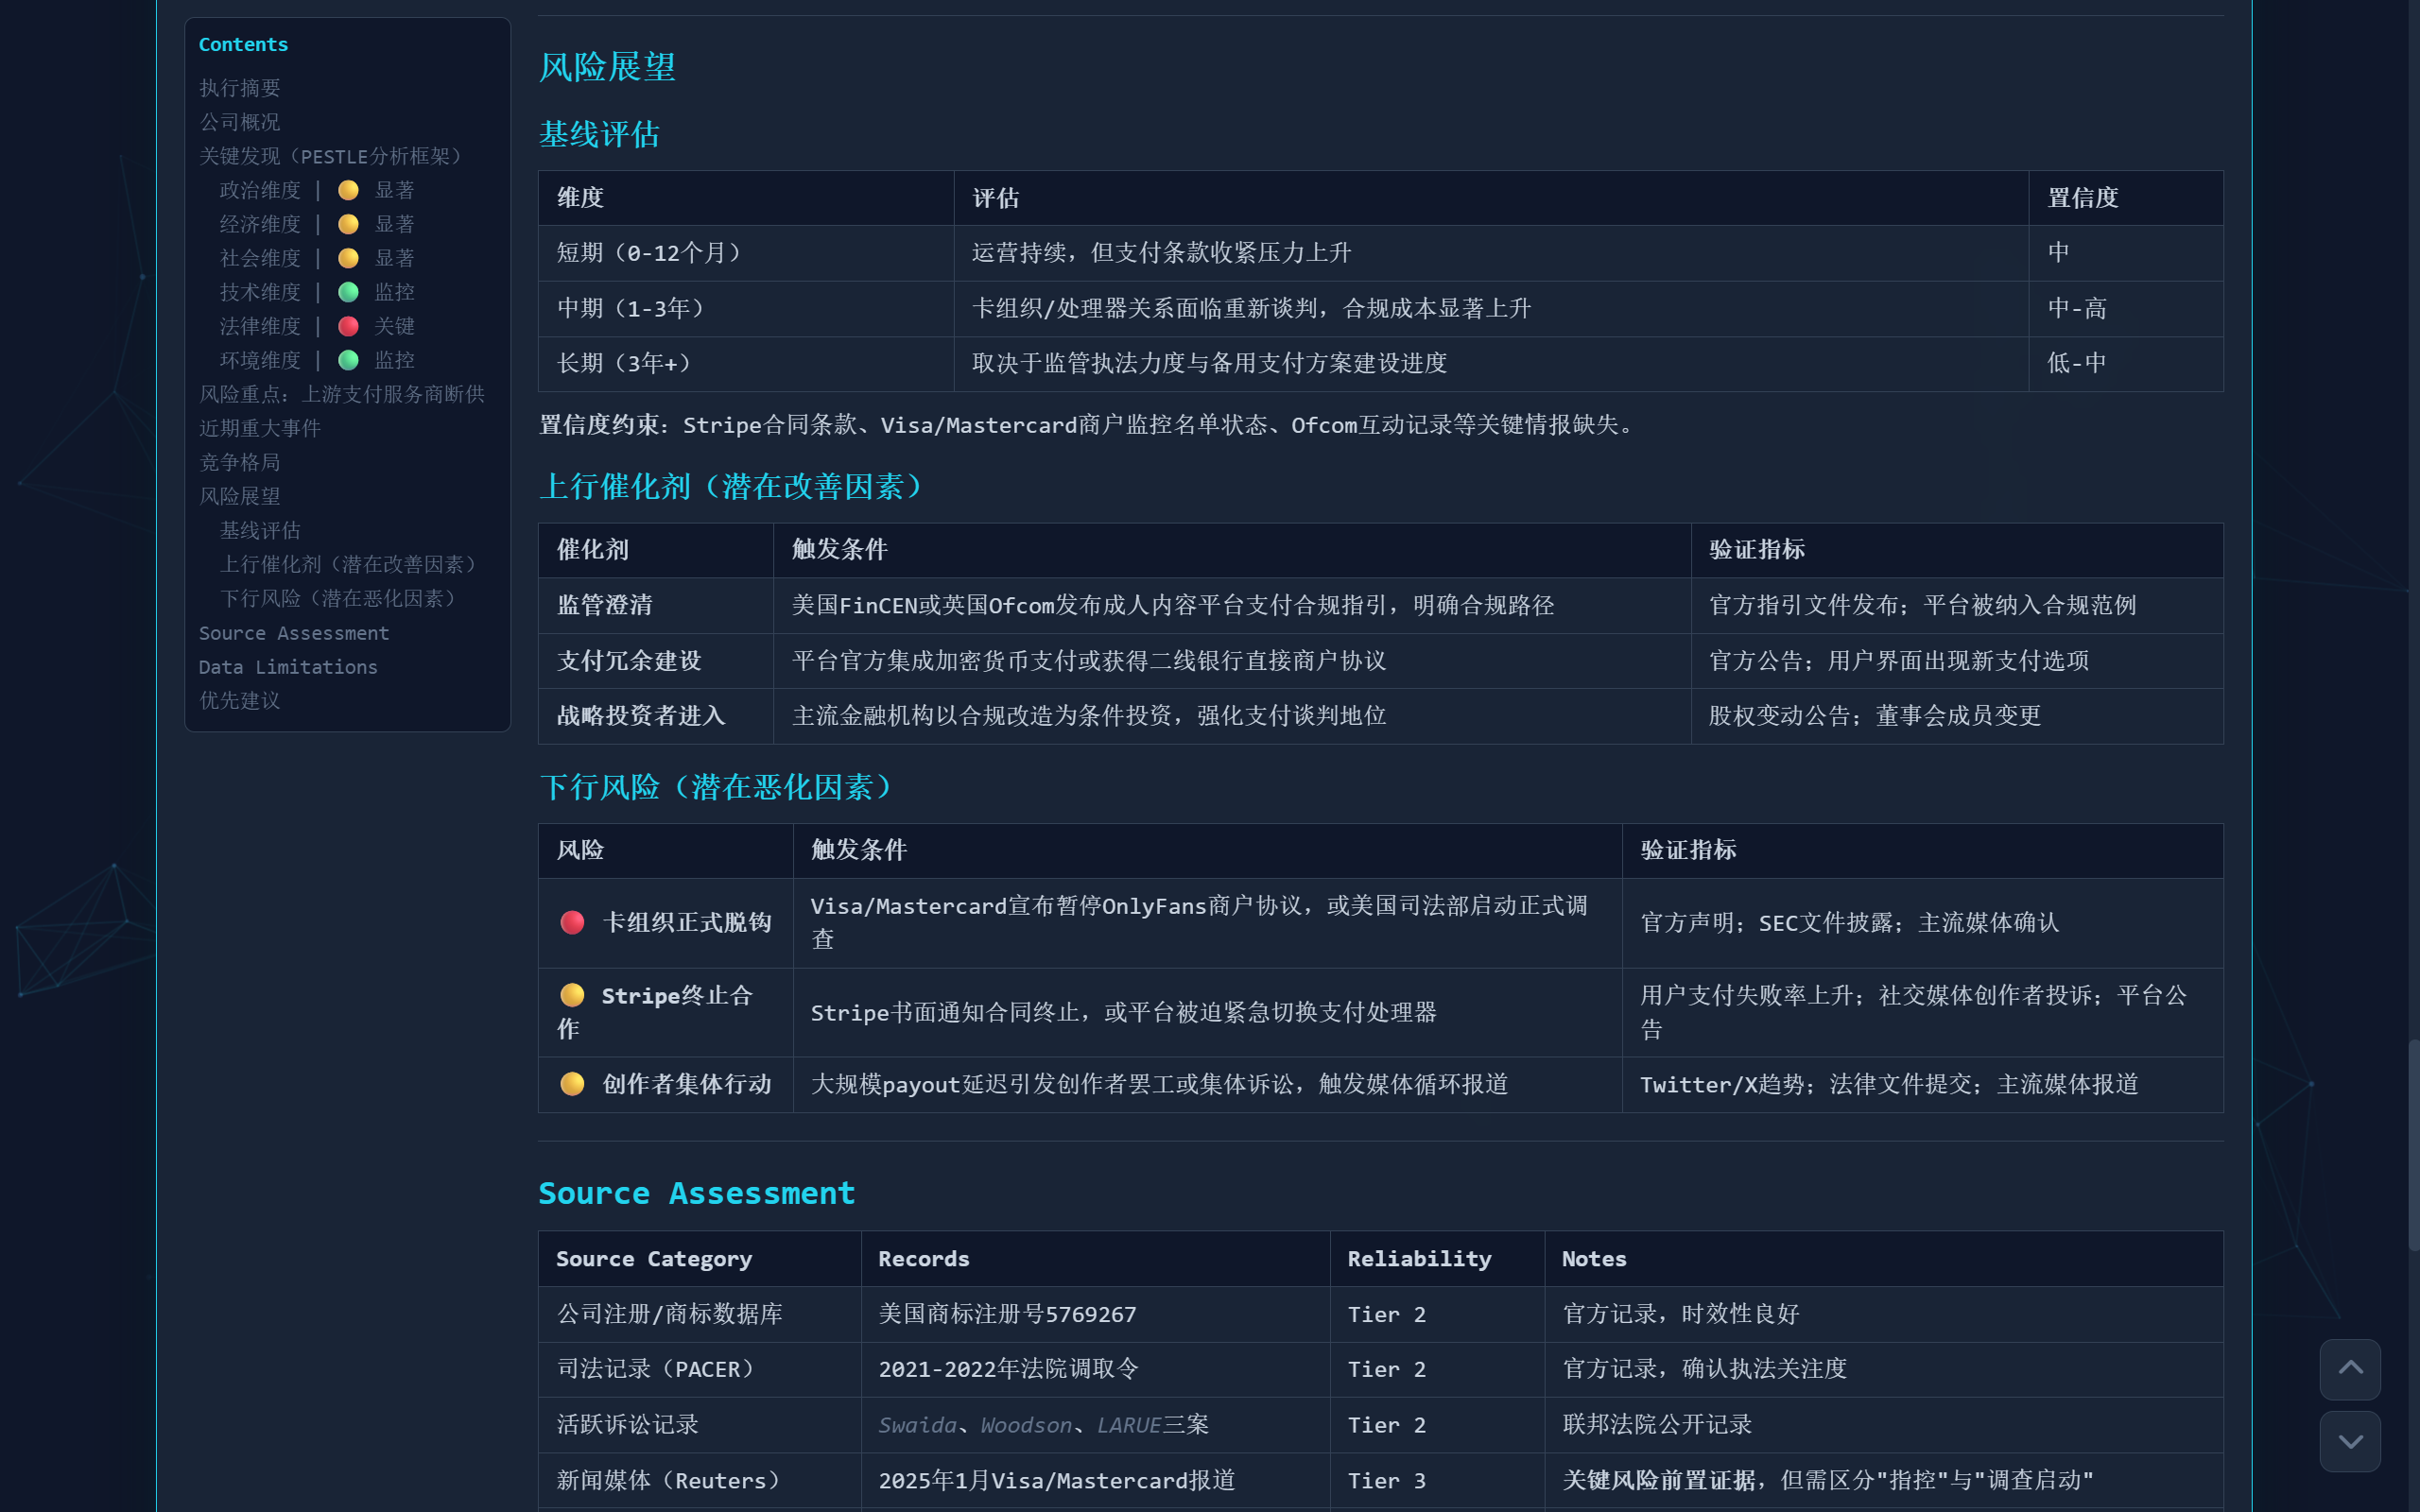Image resolution: width=2420 pixels, height=1512 pixels.
Task: Click Source Category column header
Action: [700, 1259]
